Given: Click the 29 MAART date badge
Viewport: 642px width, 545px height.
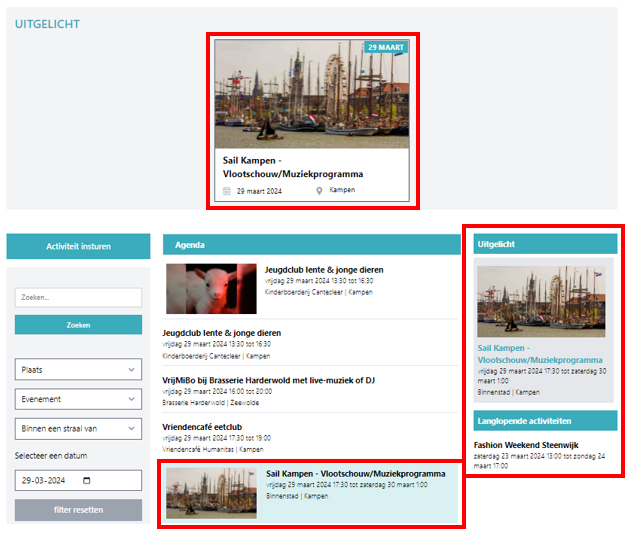Looking at the screenshot, I should point(386,48).
